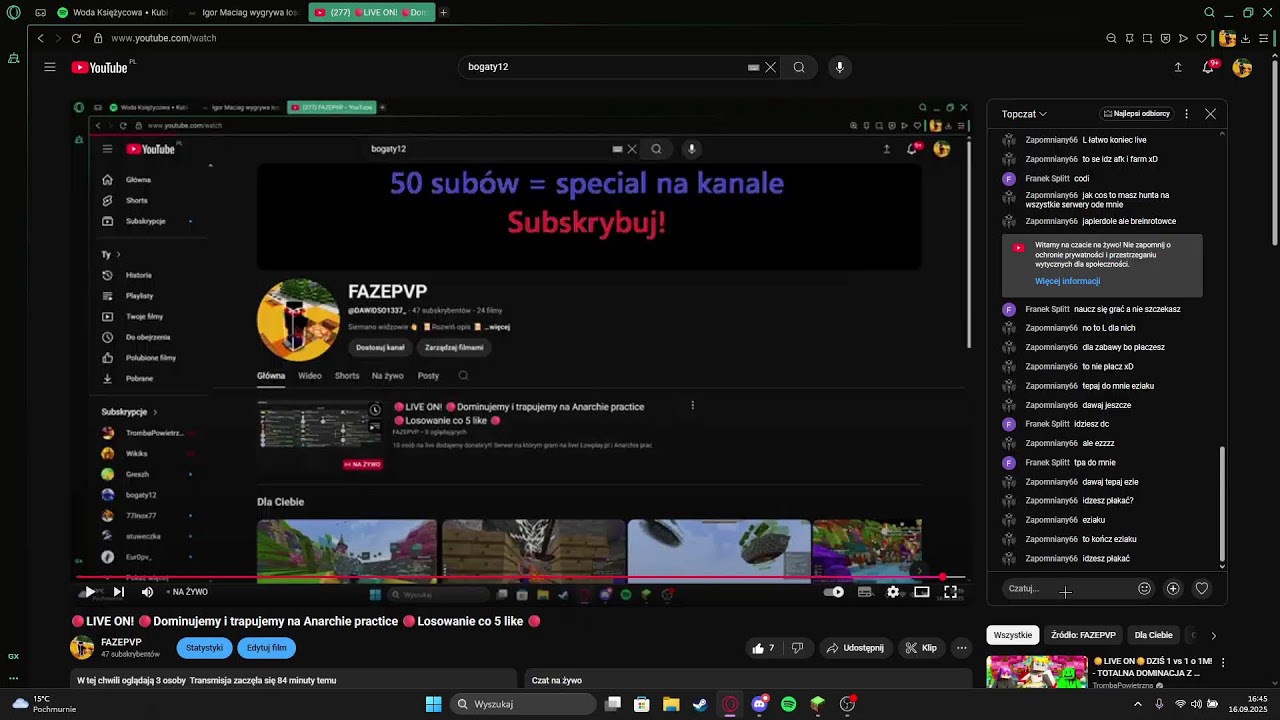Click the Edytuj film button
Viewport: 1280px width, 720px height.
coord(267,648)
